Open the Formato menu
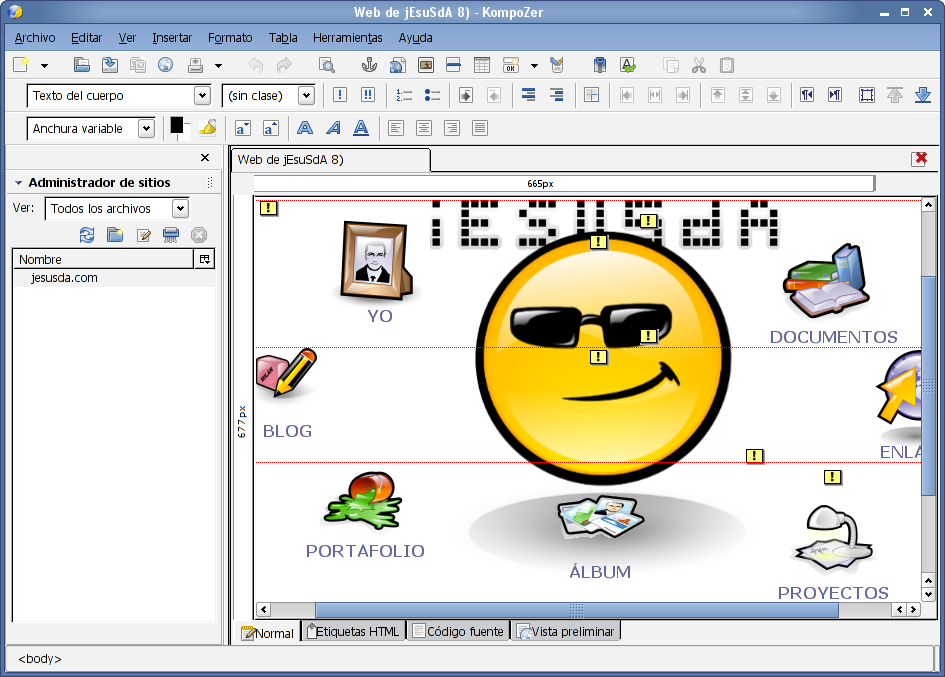This screenshot has height=677, width=945. pyautogui.click(x=230, y=37)
